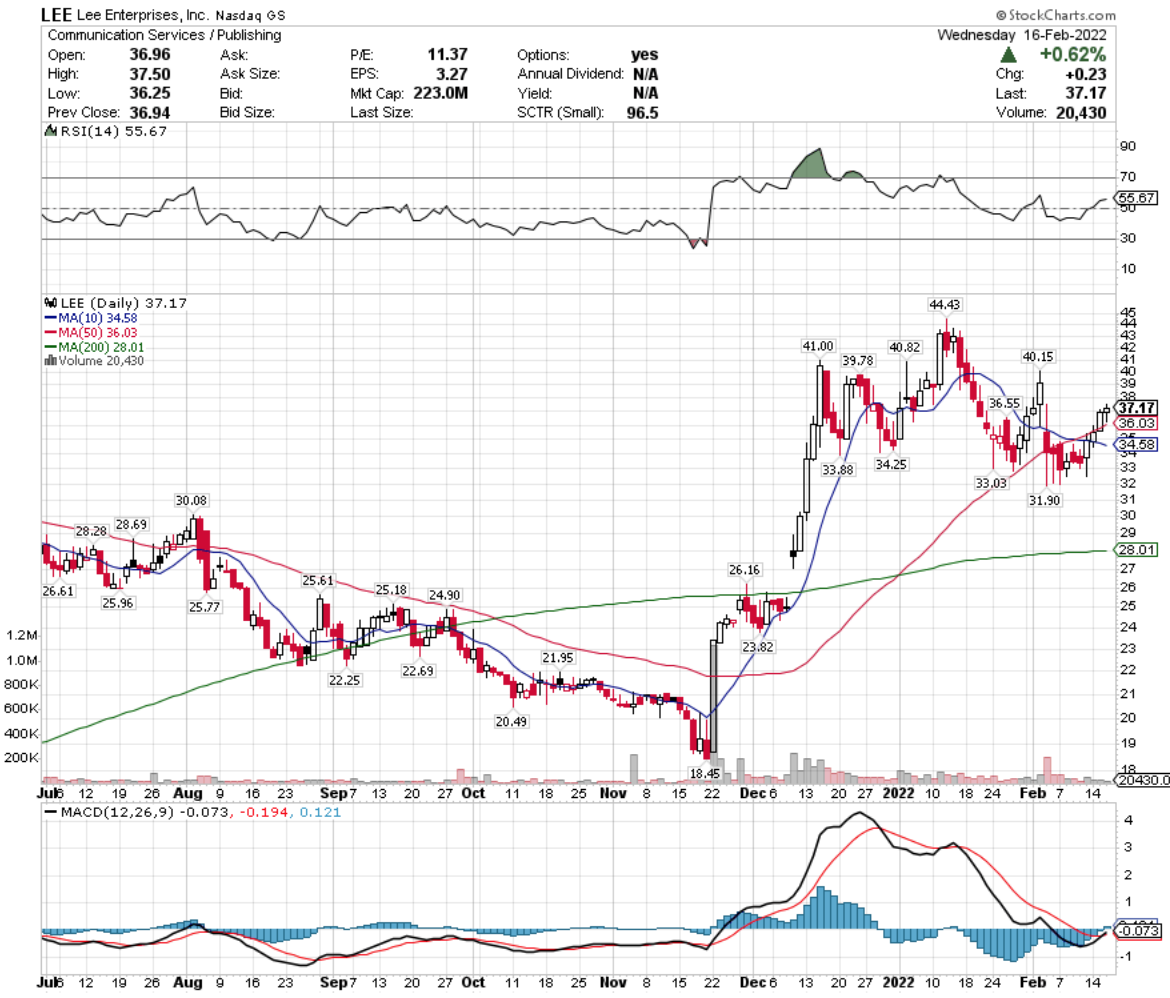Image resolution: width=1170 pixels, height=998 pixels.
Task: Click the MA(50) 36.03 legend entry
Action: click(x=98, y=333)
